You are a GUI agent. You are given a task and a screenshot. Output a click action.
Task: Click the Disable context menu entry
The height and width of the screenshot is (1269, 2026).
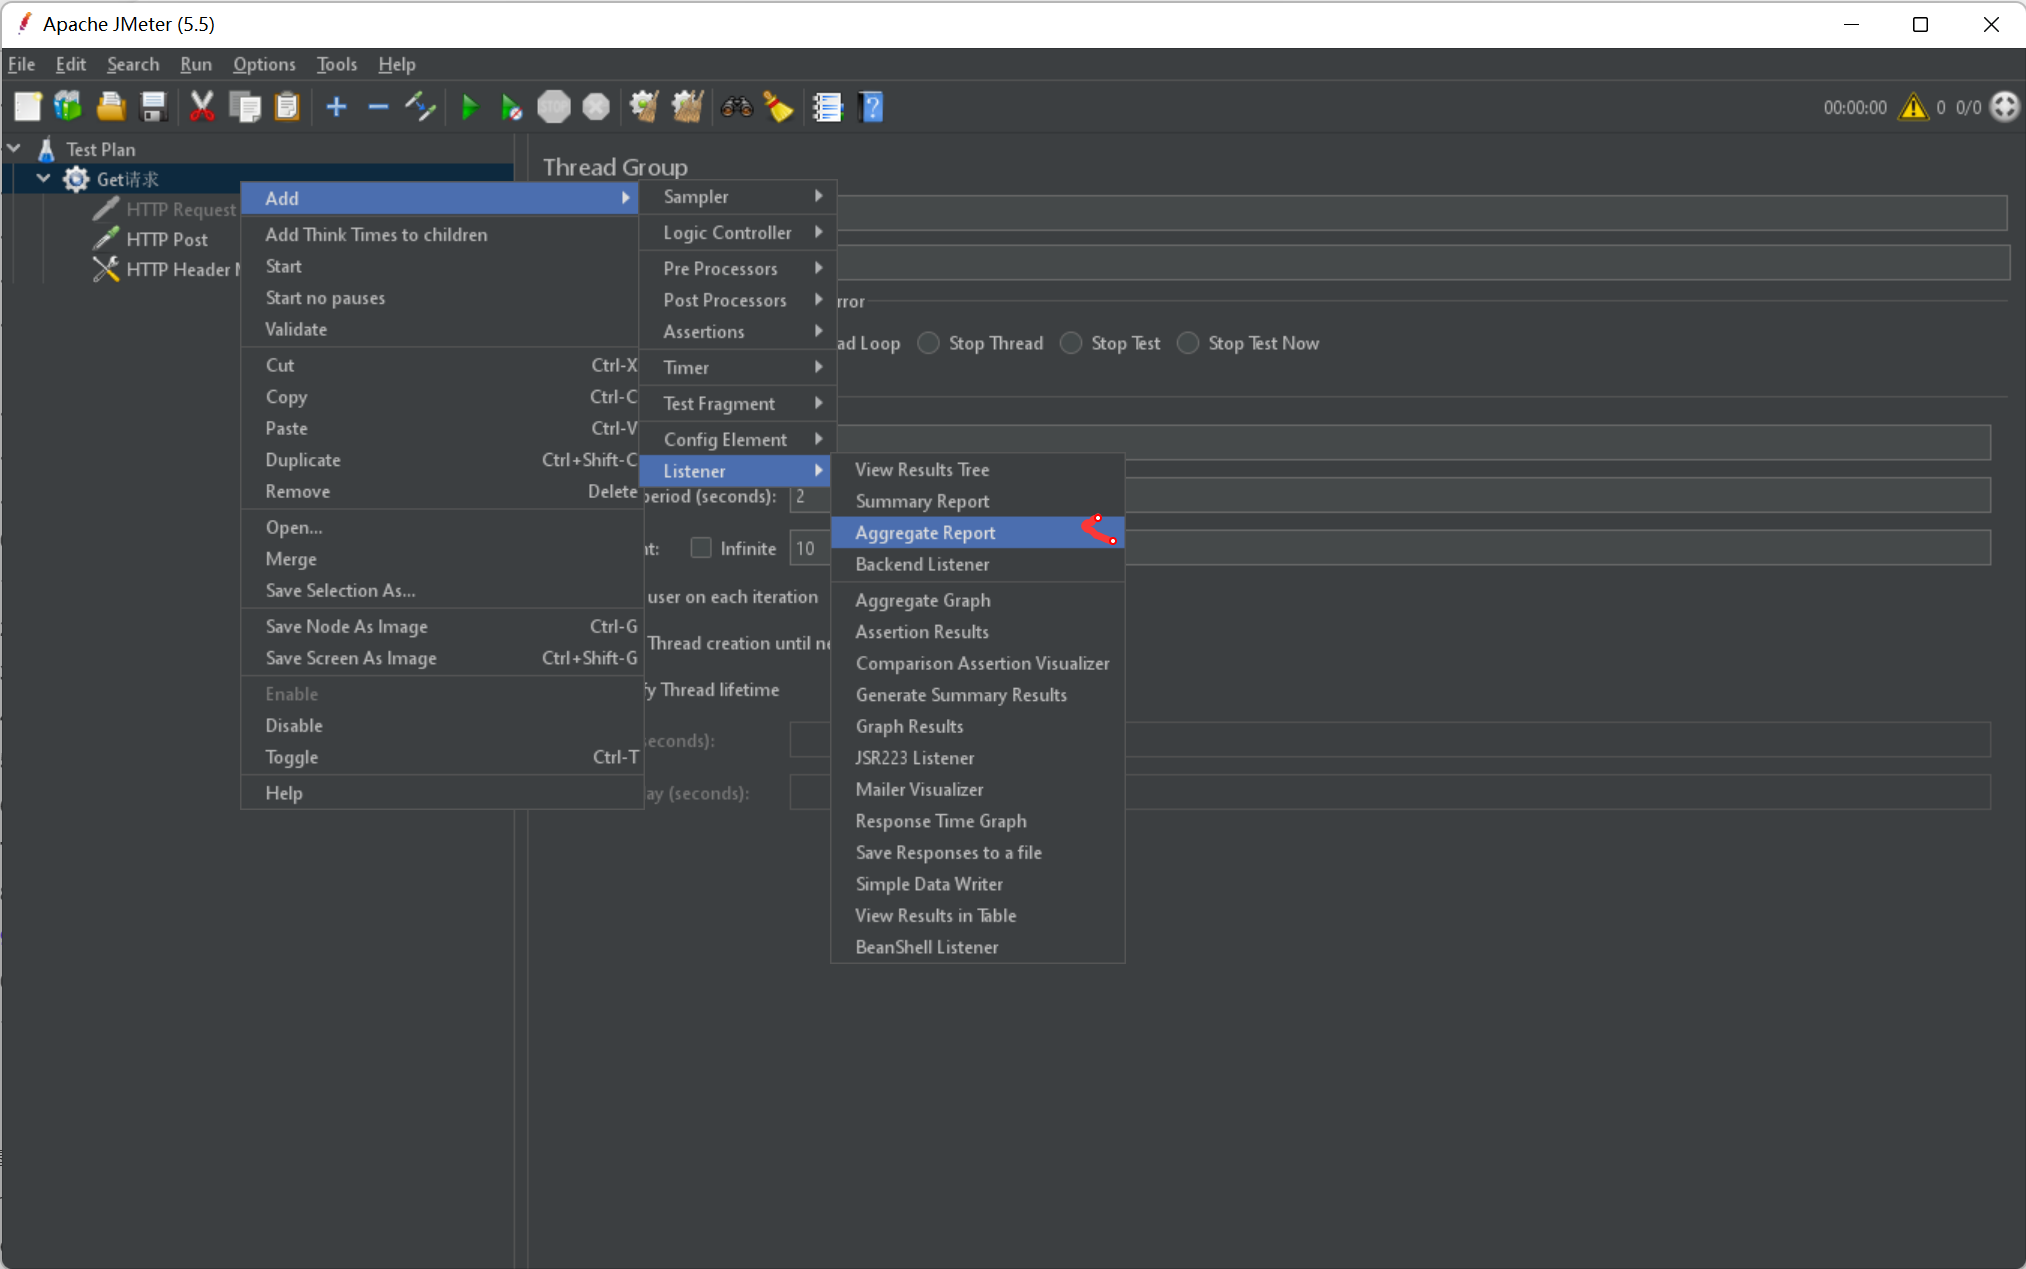click(x=441, y=726)
